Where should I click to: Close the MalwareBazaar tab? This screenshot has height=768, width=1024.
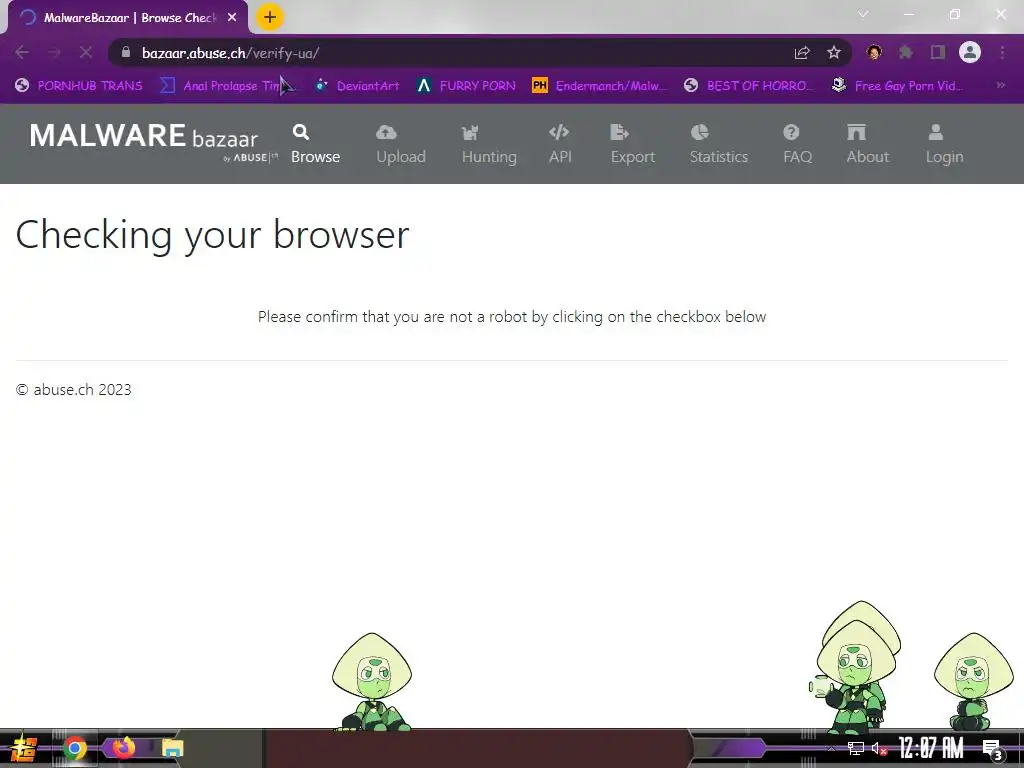click(x=232, y=18)
